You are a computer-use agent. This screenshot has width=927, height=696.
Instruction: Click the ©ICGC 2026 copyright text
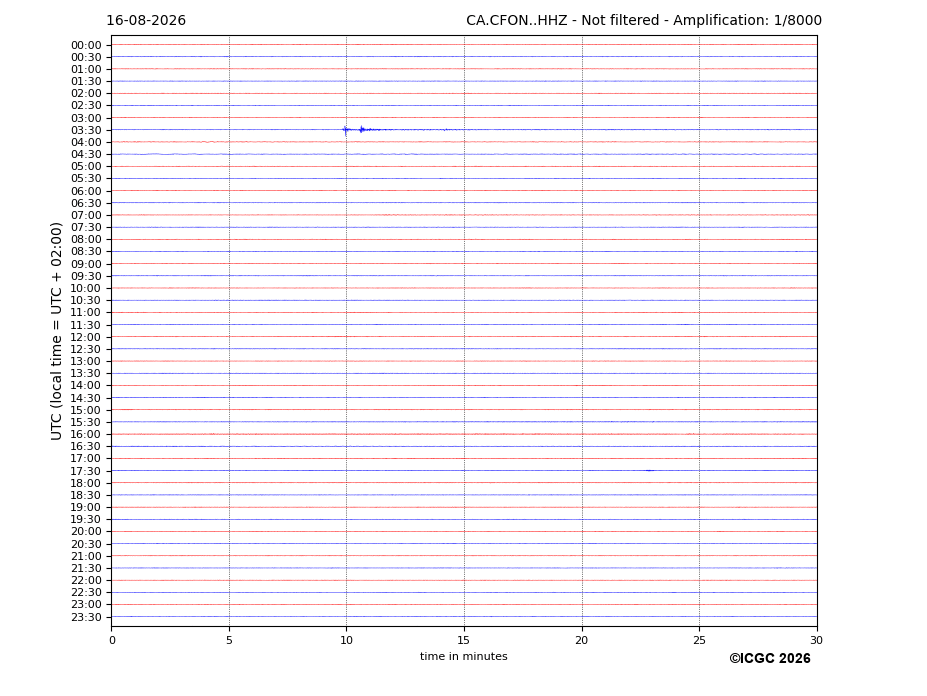(770, 659)
